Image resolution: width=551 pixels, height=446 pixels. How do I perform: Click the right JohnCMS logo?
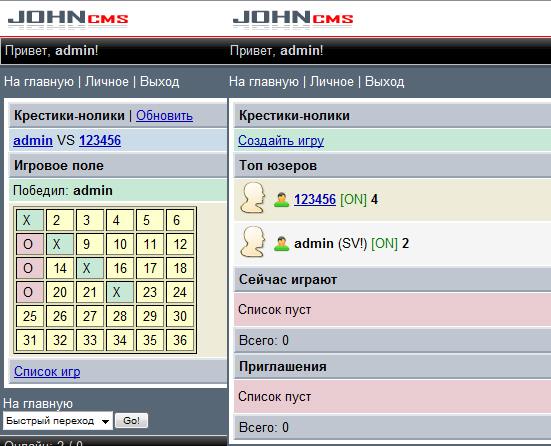click(x=293, y=19)
